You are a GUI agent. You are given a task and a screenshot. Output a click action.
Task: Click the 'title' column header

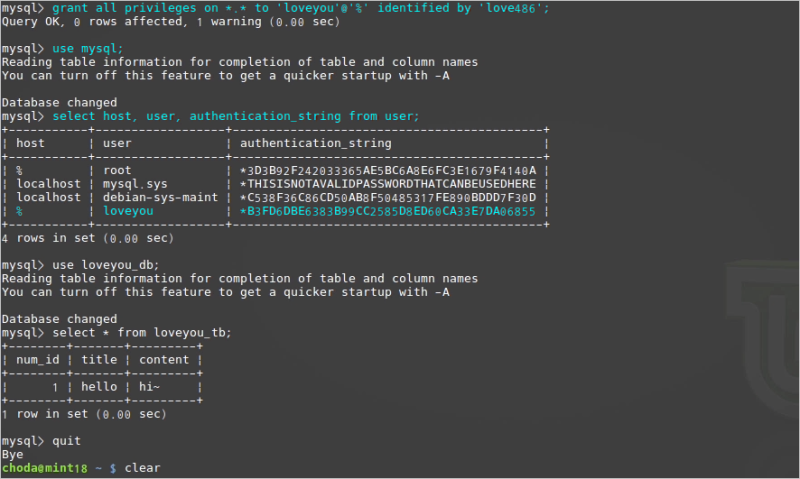[x=99, y=360]
